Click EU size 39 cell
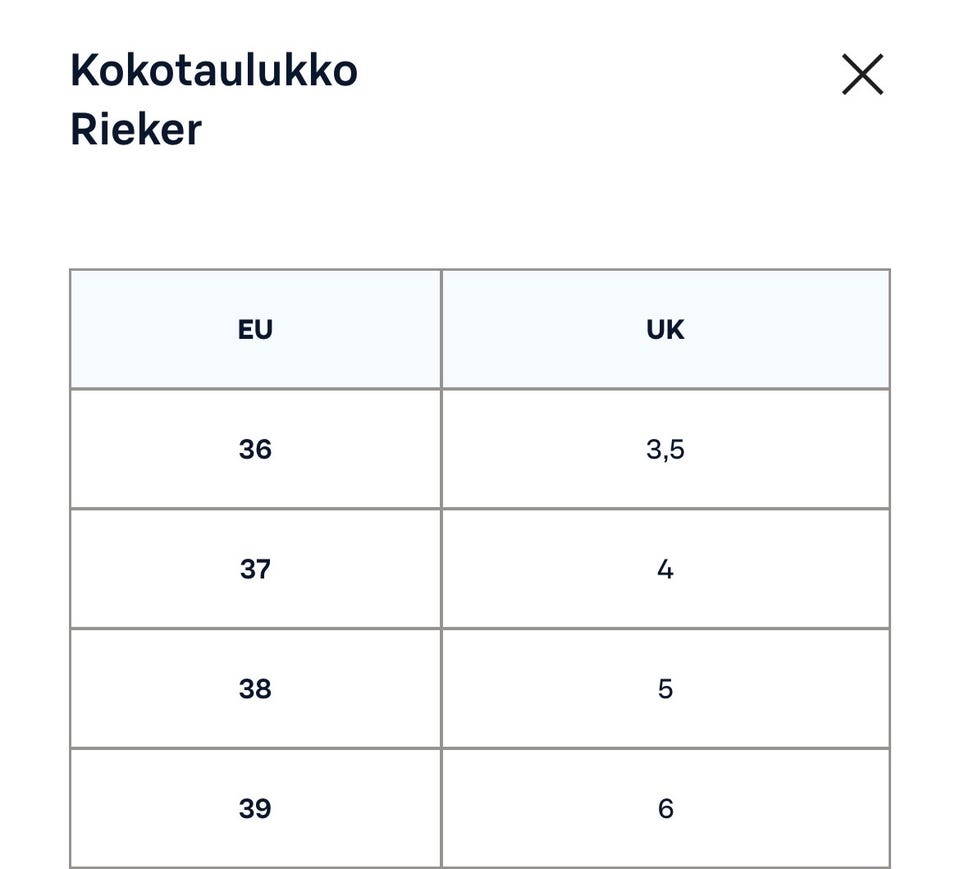The width and height of the screenshot is (960, 869). click(254, 808)
